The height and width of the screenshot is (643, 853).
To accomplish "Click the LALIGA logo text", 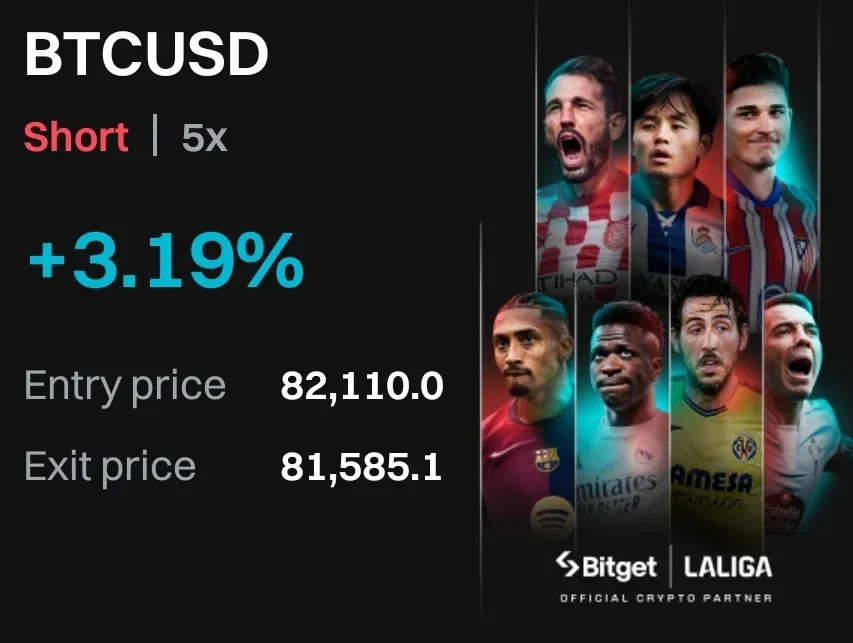I will [x=728, y=567].
